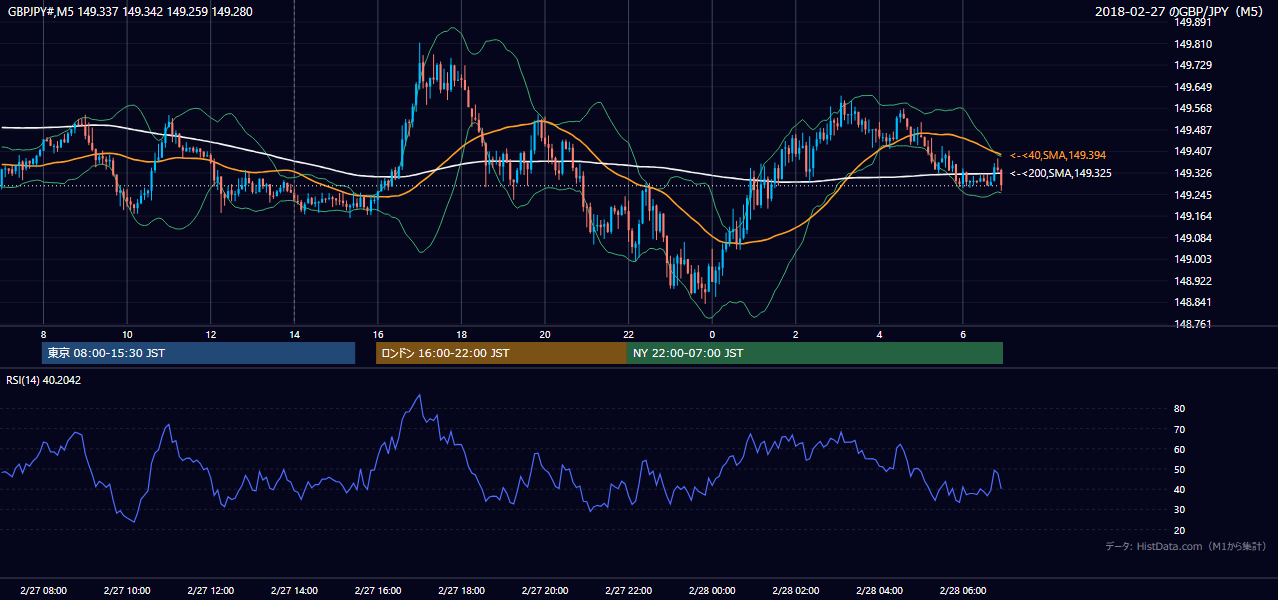Screen dimensions: 1278x600
Task: Click price axis label 149.407
Action: (1193, 152)
